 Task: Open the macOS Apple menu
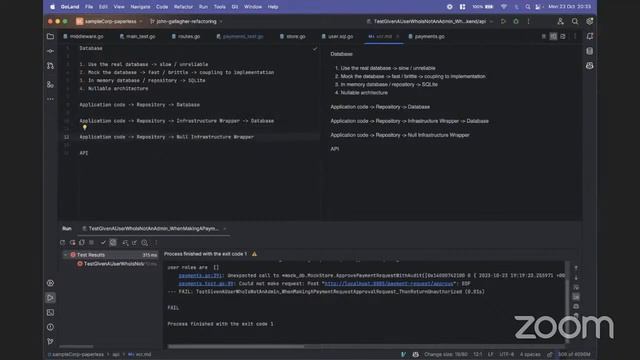coord(52,7)
